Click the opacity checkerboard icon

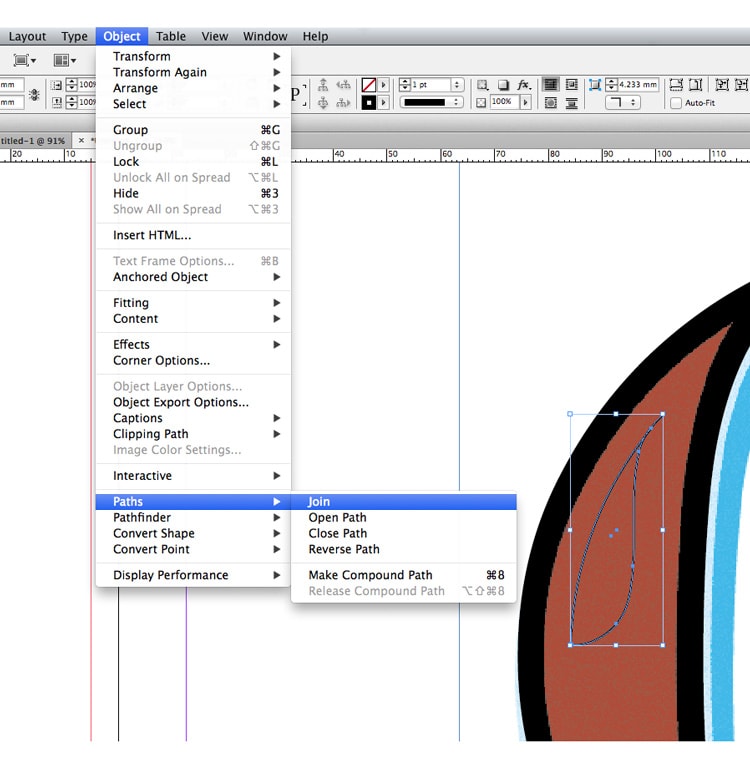click(x=481, y=102)
